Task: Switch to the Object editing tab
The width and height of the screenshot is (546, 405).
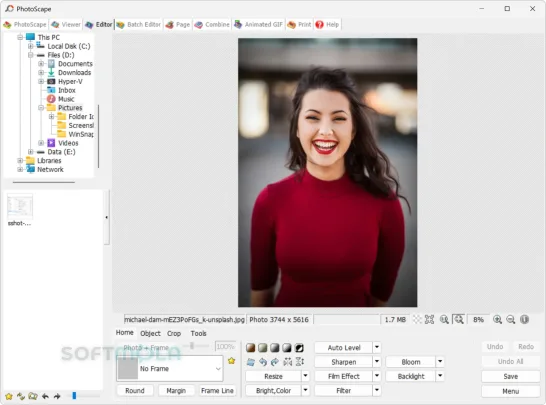Action: point(150,333)
